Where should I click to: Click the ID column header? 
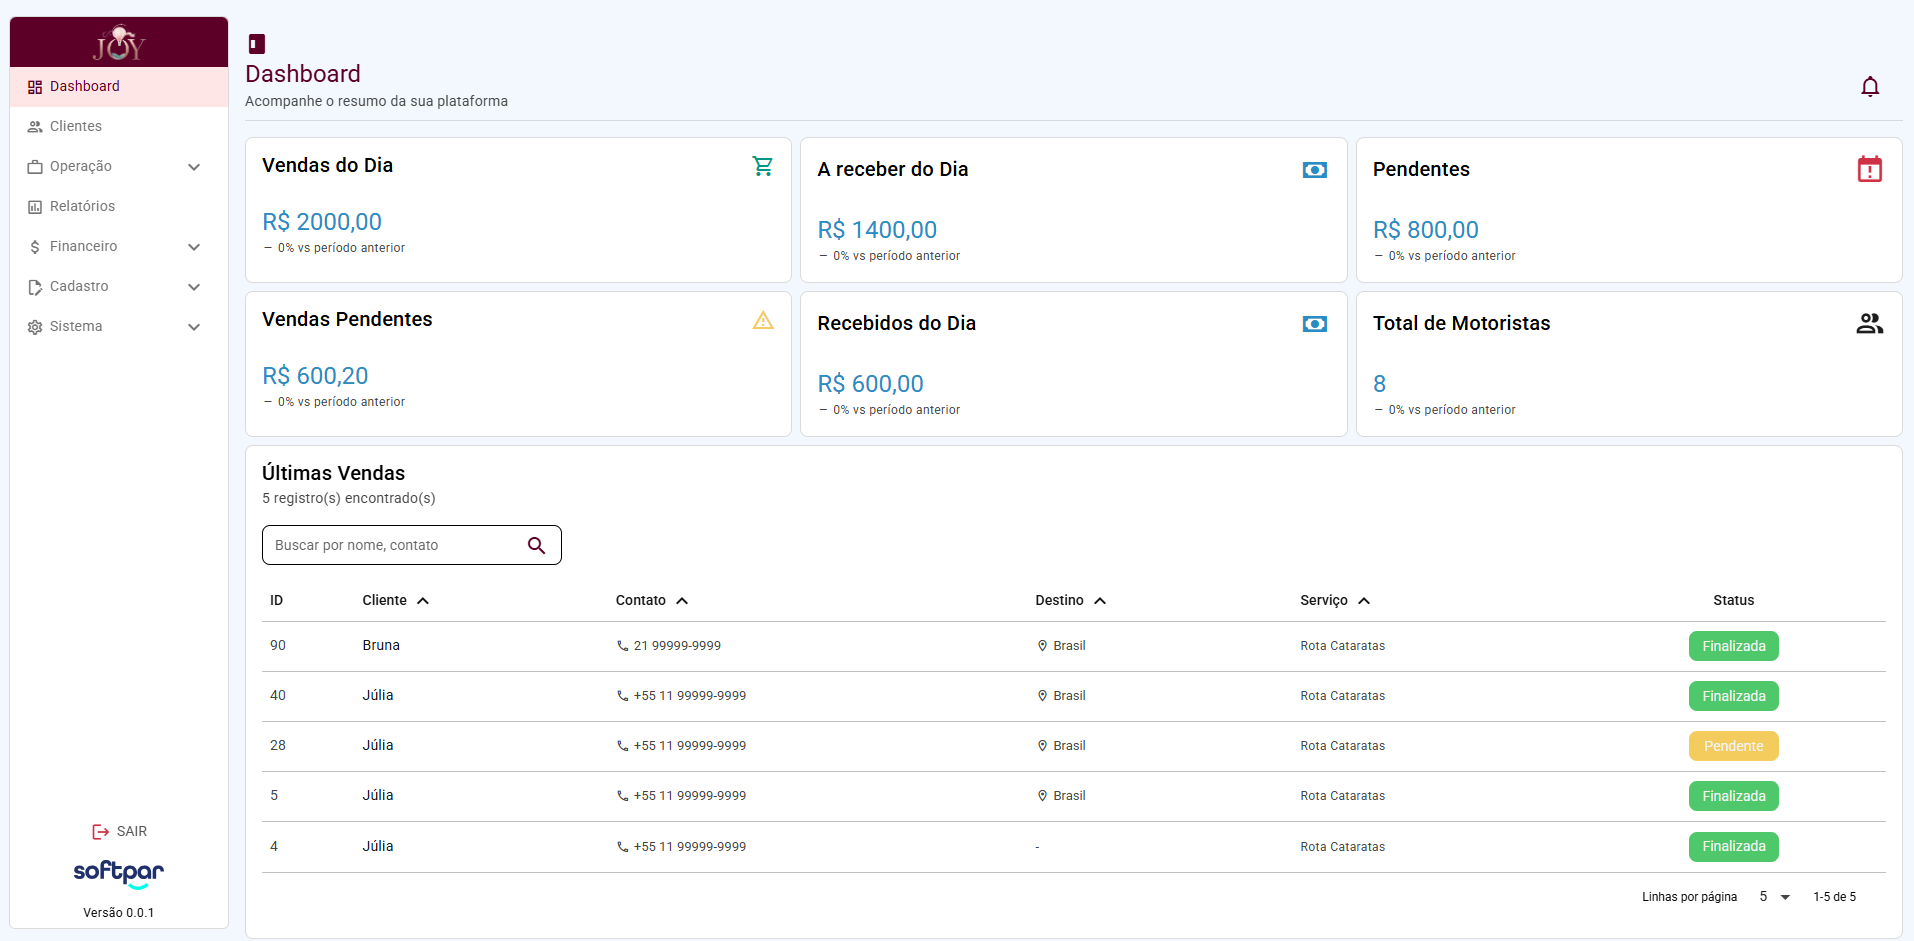[277, 601]
